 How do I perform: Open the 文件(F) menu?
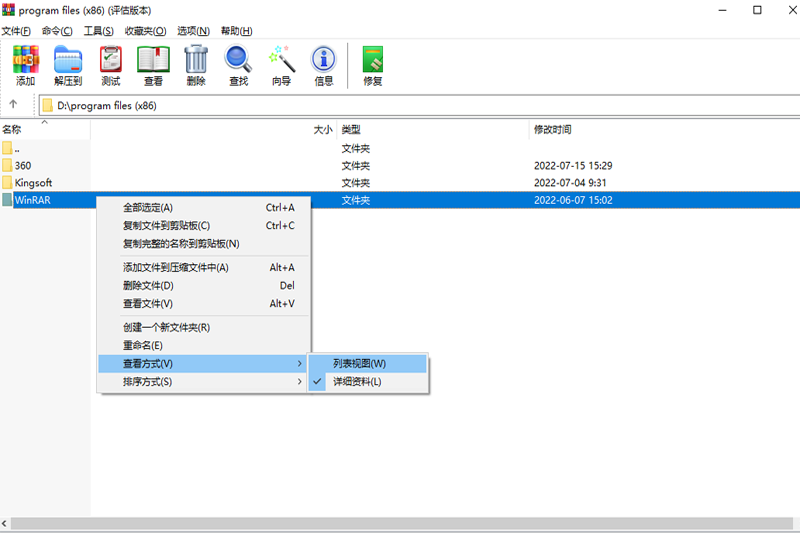[16, 31]
